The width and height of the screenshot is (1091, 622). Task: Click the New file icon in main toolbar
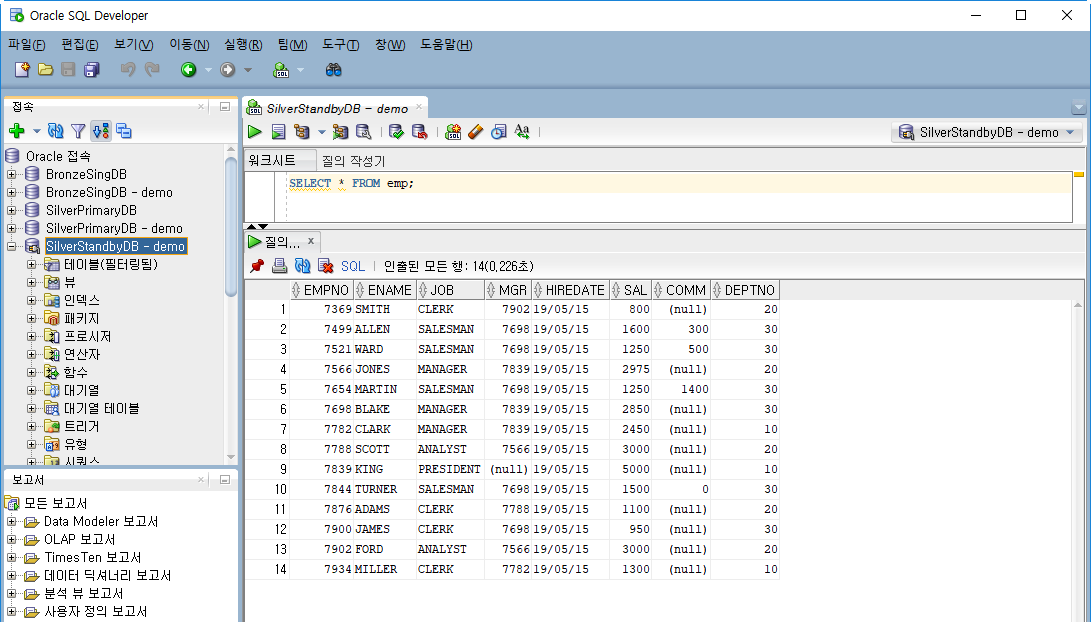(22, 70)
